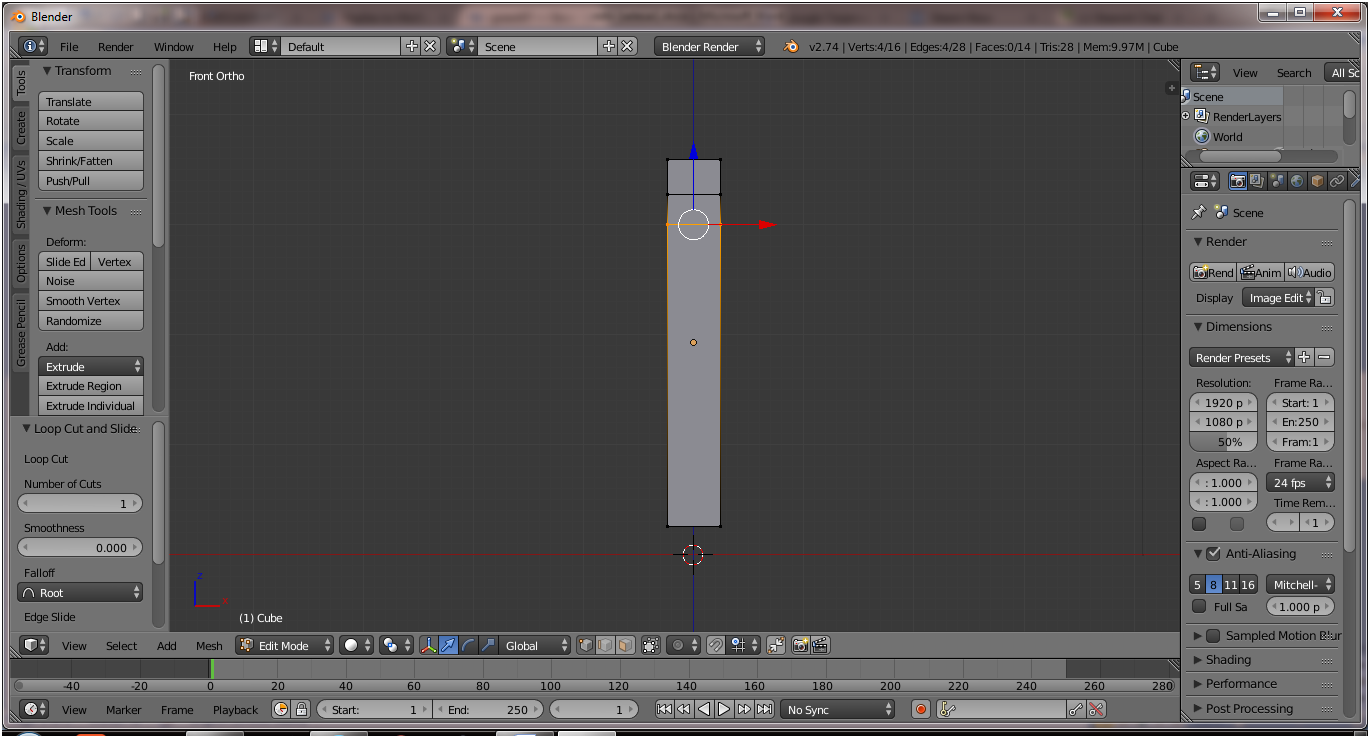Click the OpenGL render active viewport camera icon
1370x736 pixels.
(800, 646)
